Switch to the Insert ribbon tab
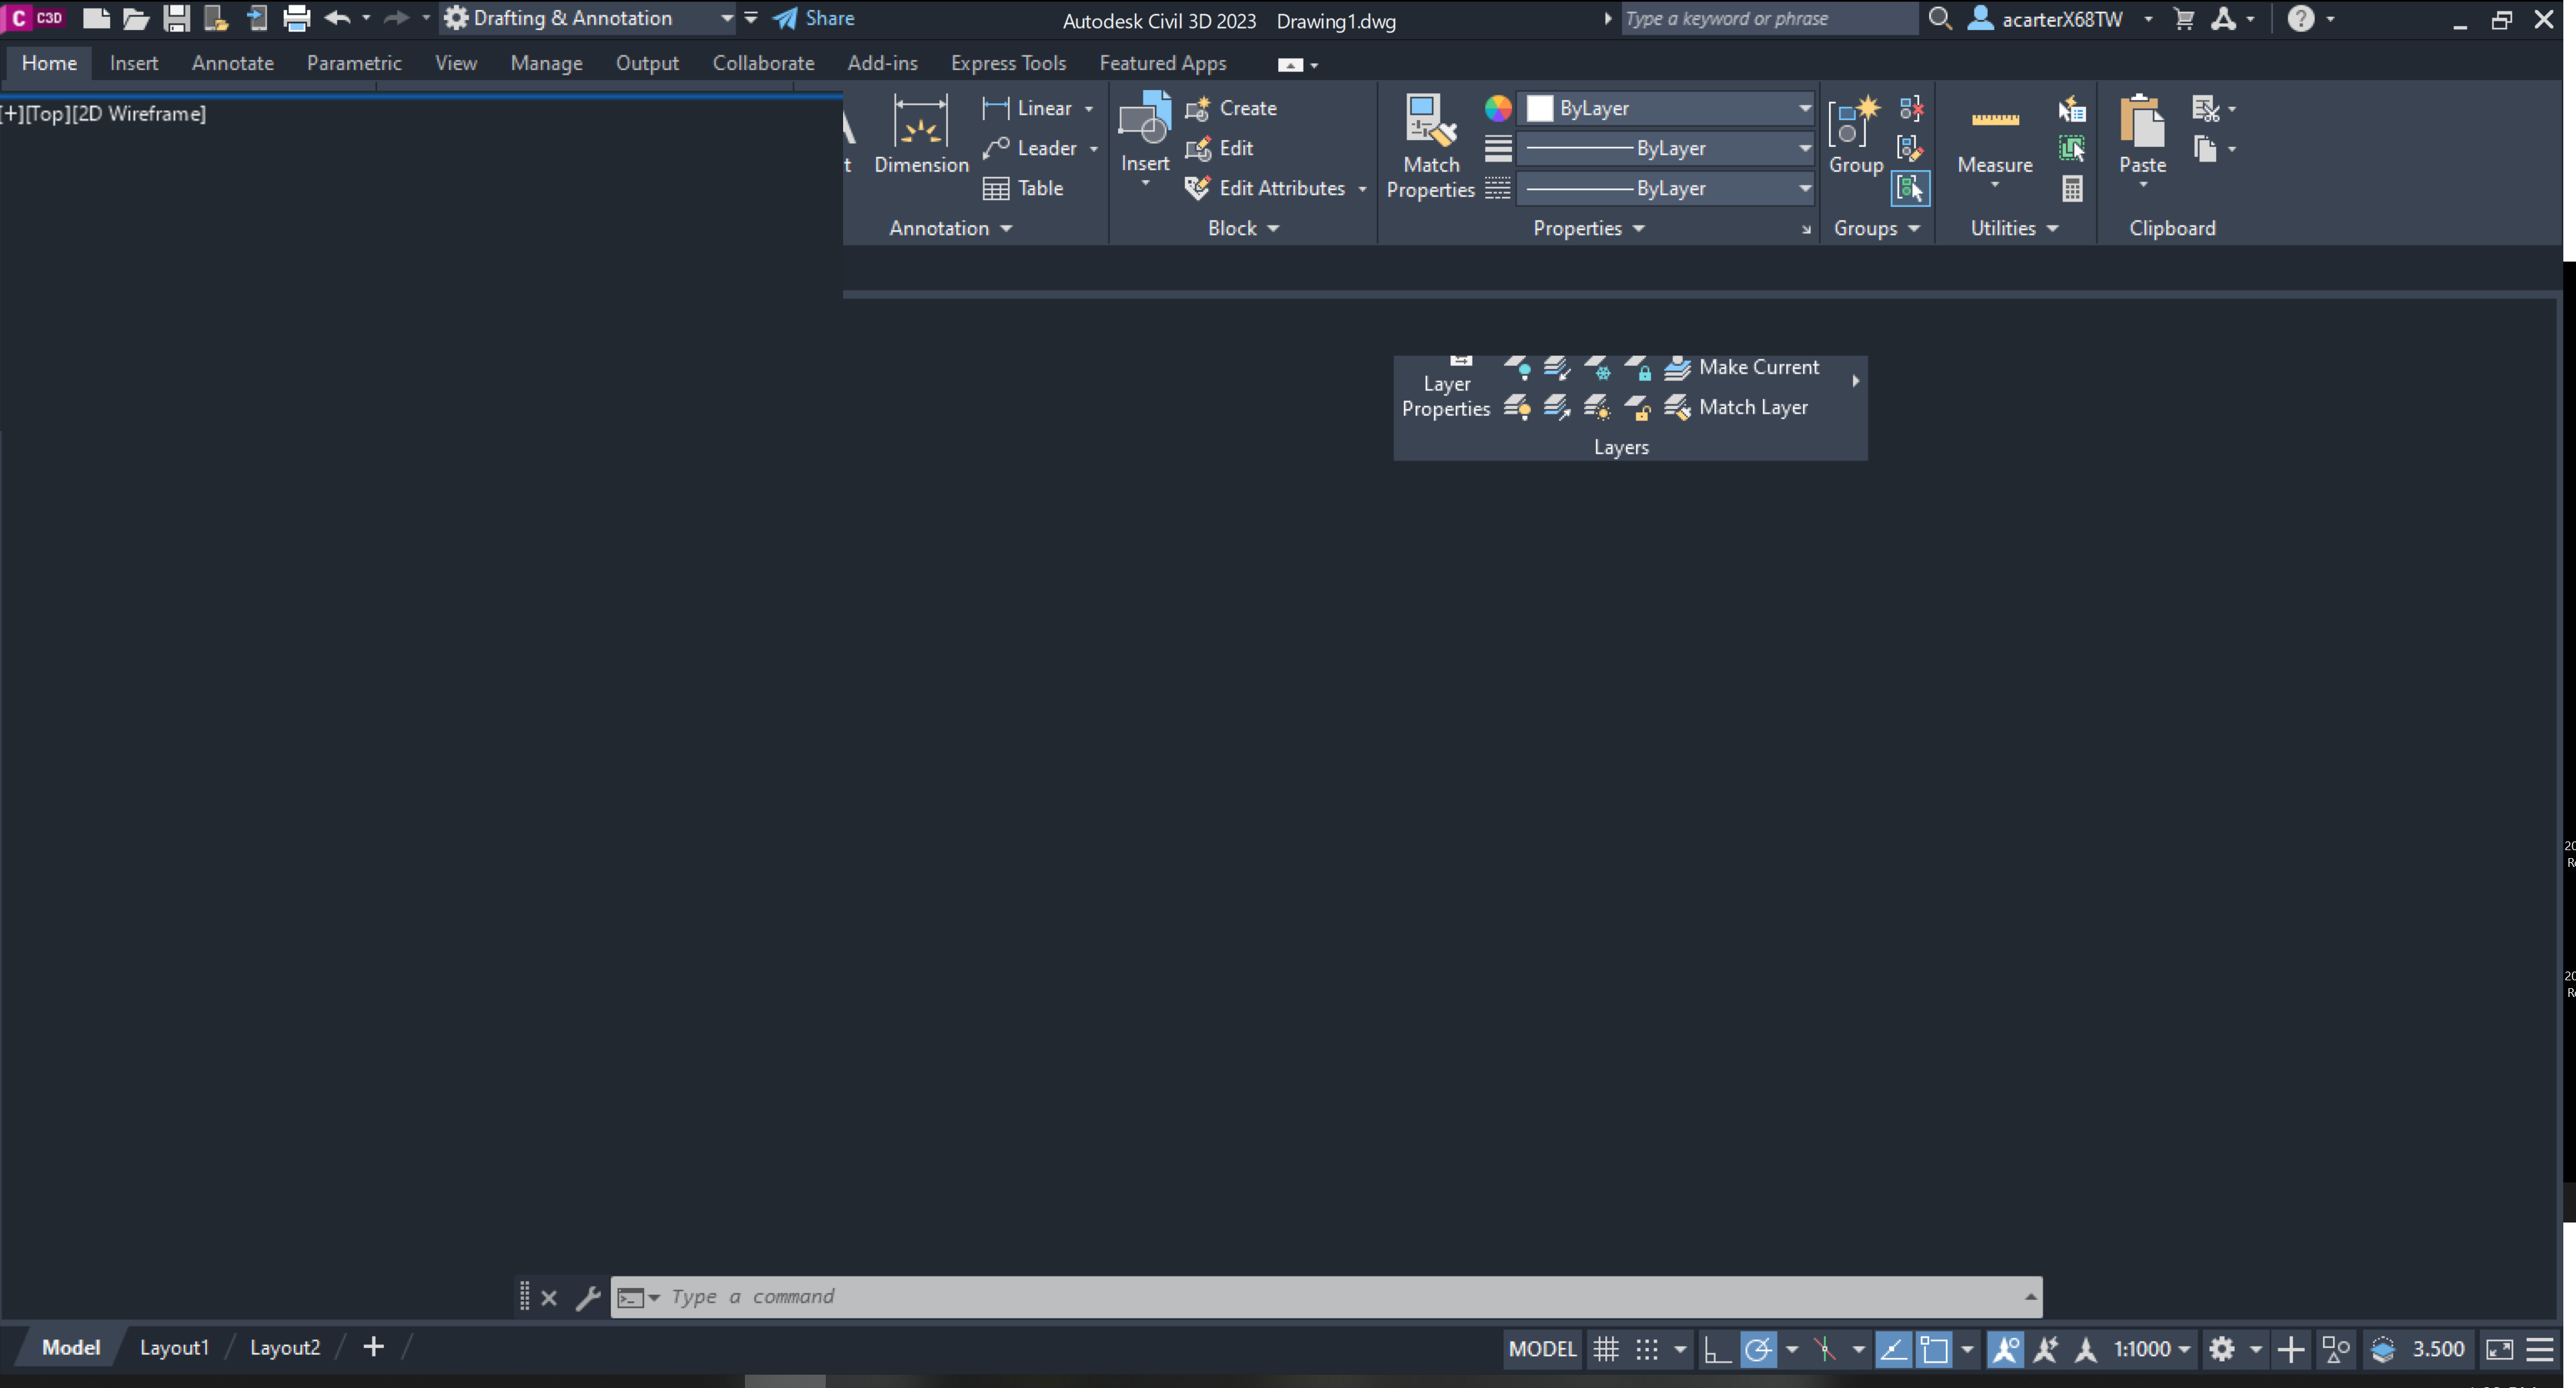This screenshot has height=1388, width=2576. [x=134, y=62]
